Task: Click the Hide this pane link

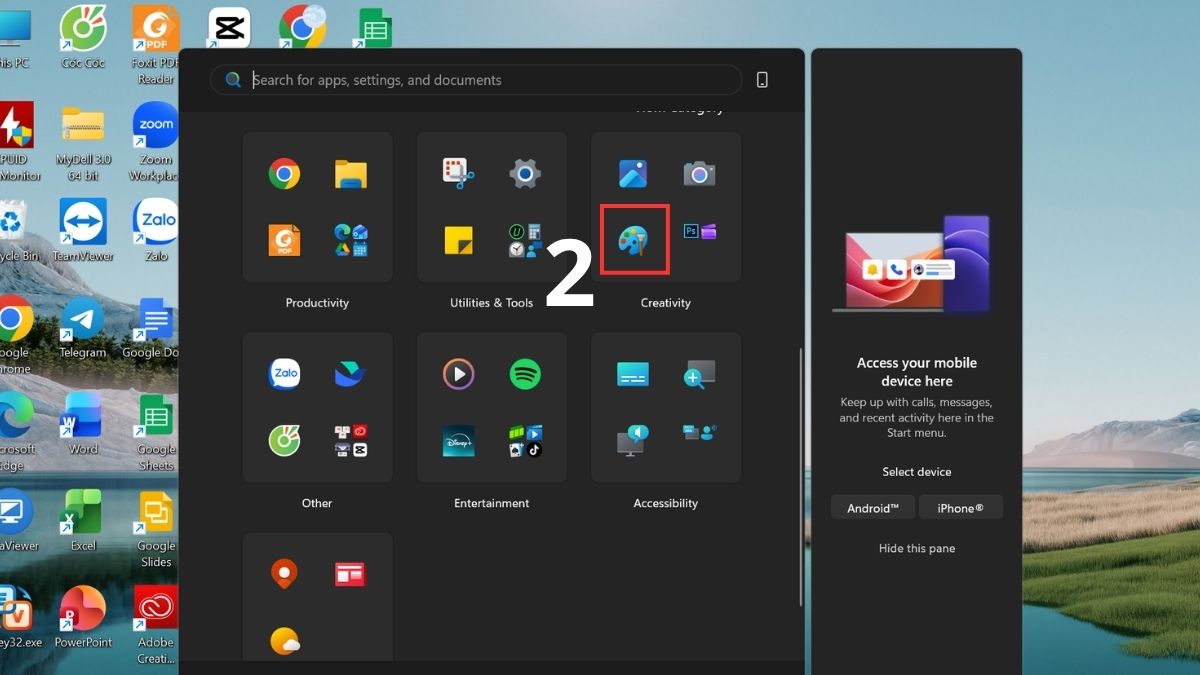Action: pos(916,548)
